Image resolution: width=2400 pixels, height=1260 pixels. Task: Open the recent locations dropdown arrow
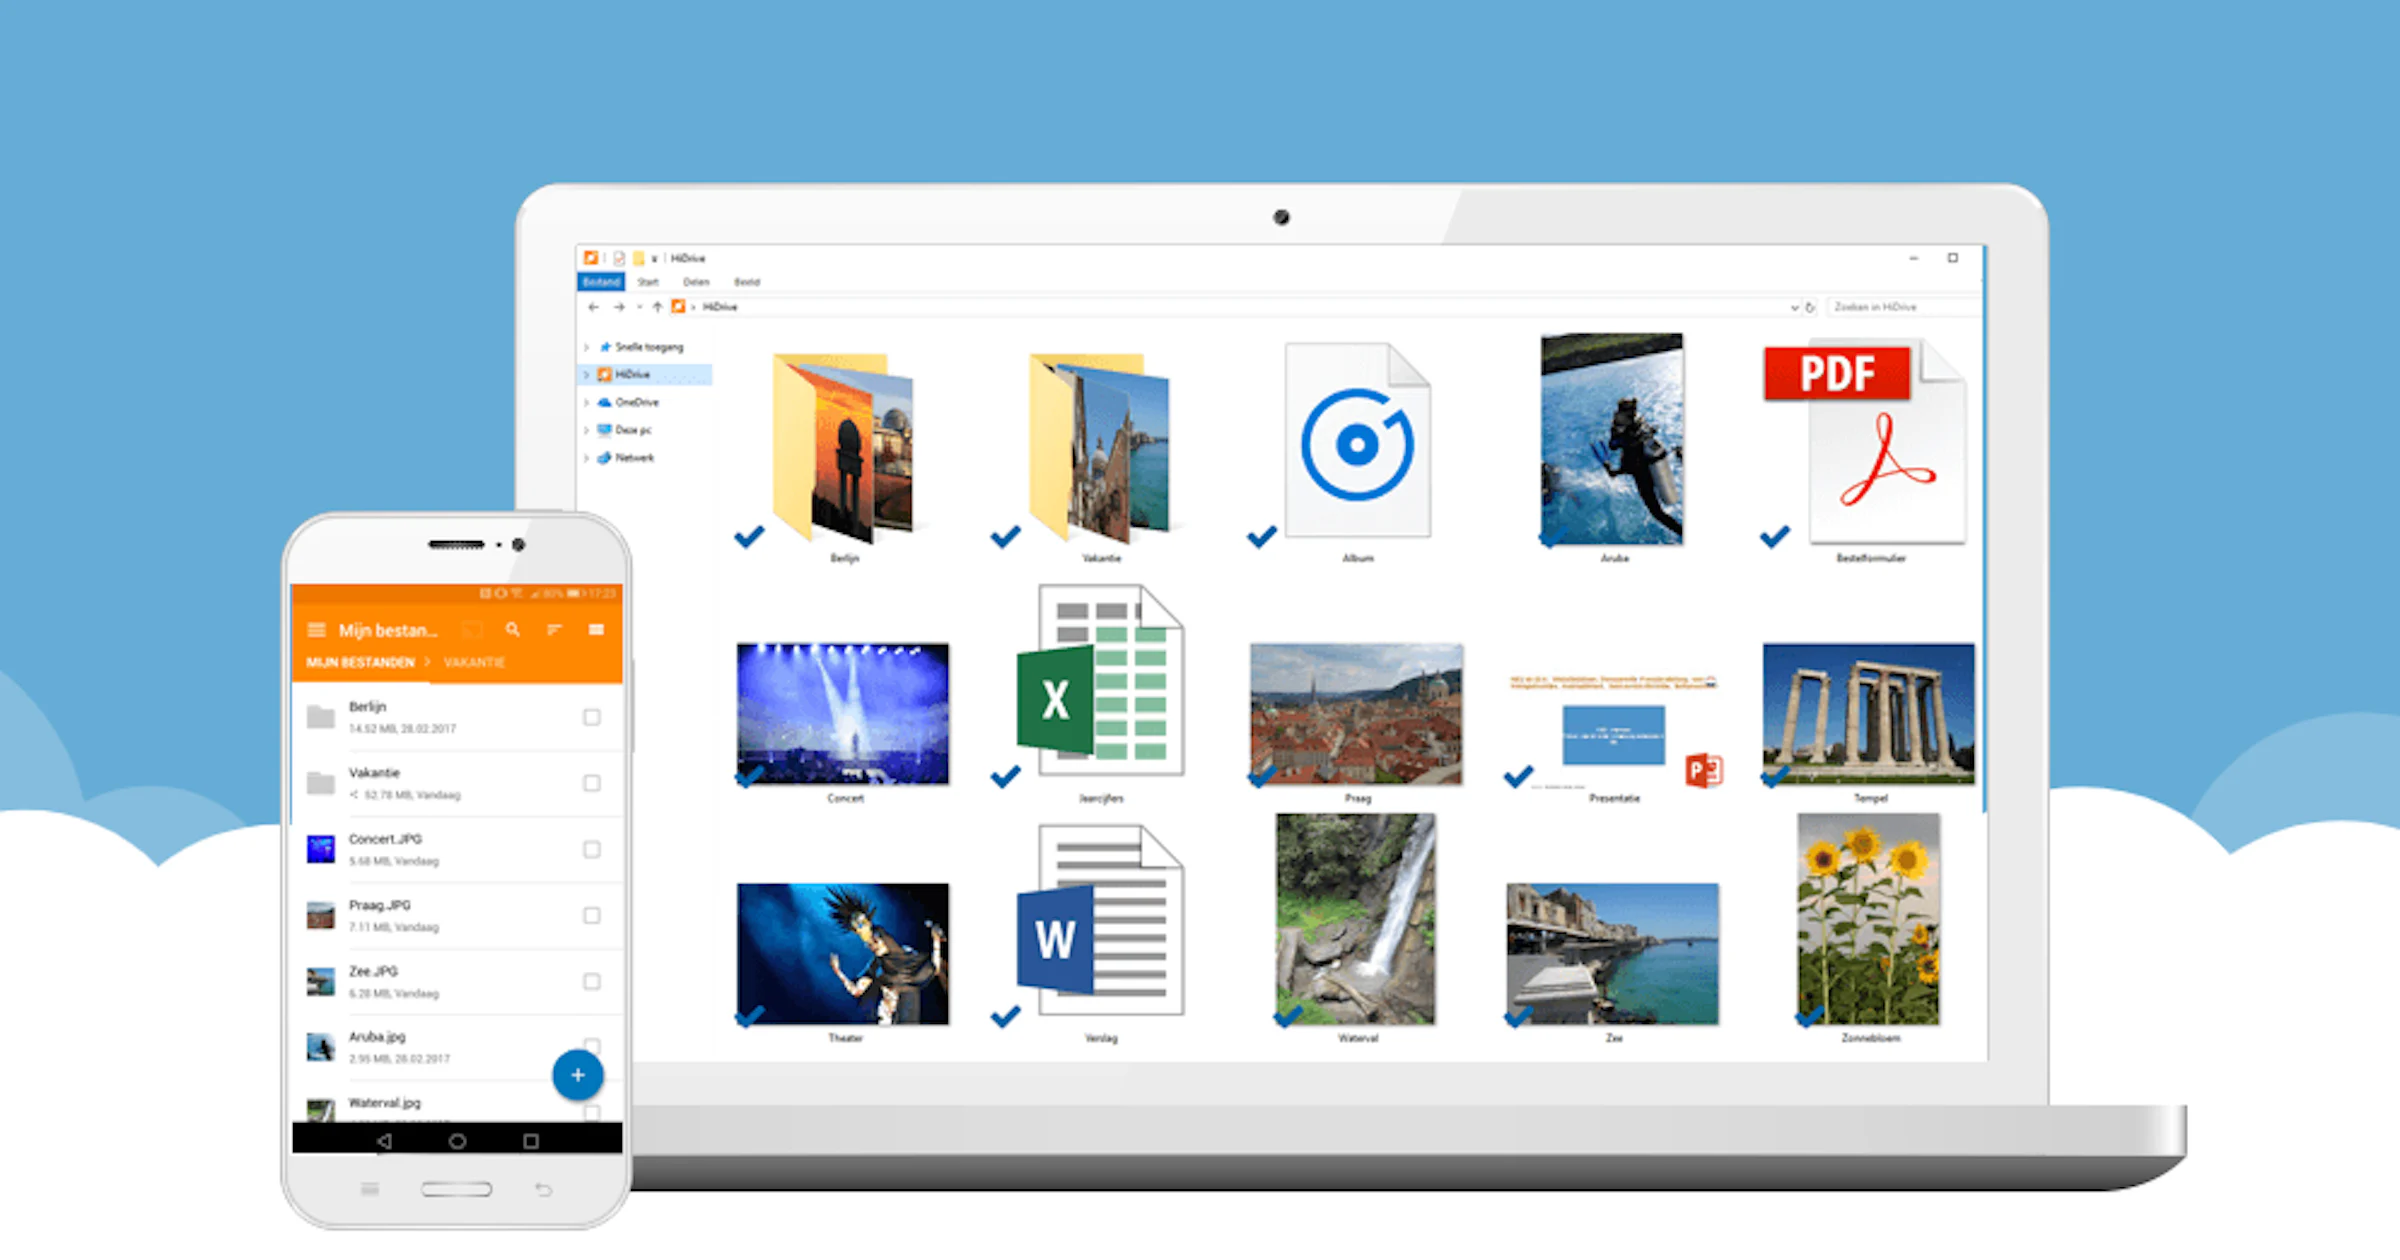tap(639, 307)
